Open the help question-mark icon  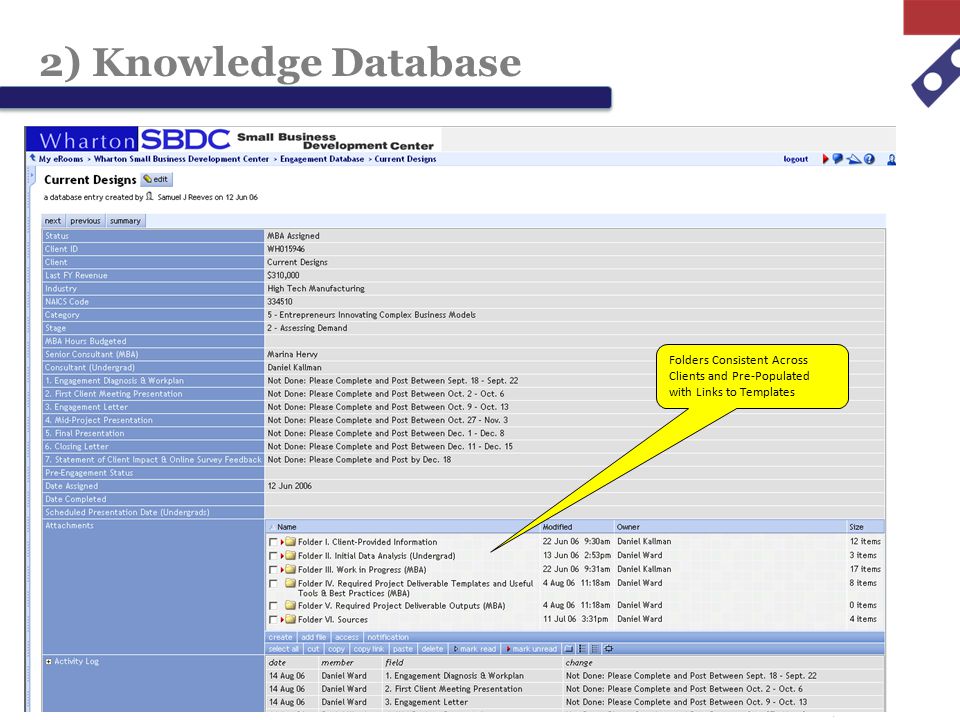click(869, 159)
